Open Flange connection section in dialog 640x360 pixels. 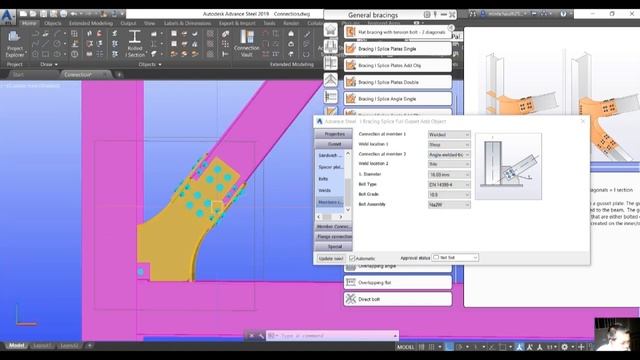click(334, 237)
